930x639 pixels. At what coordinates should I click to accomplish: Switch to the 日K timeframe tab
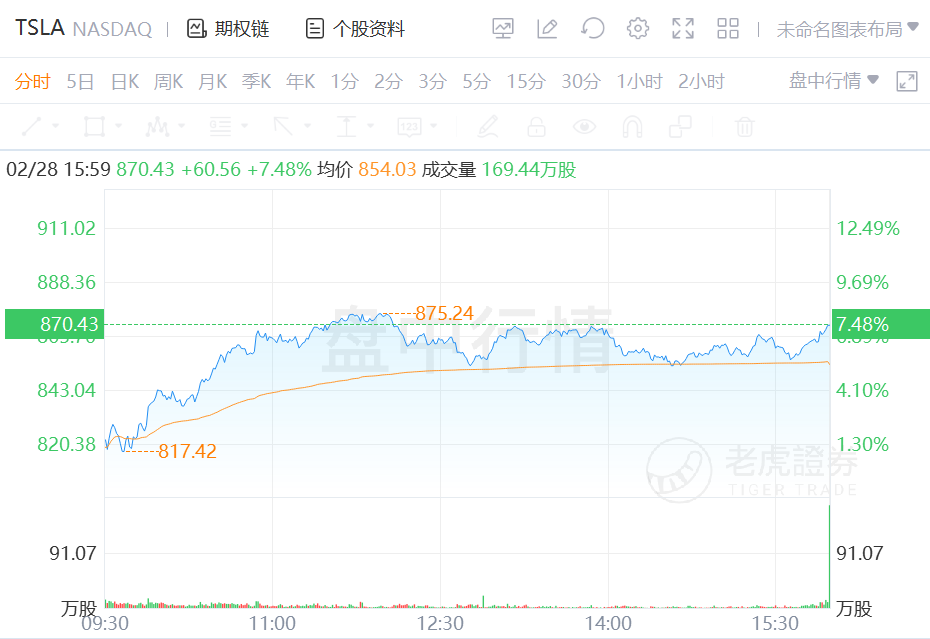click(x=125, y=82)
